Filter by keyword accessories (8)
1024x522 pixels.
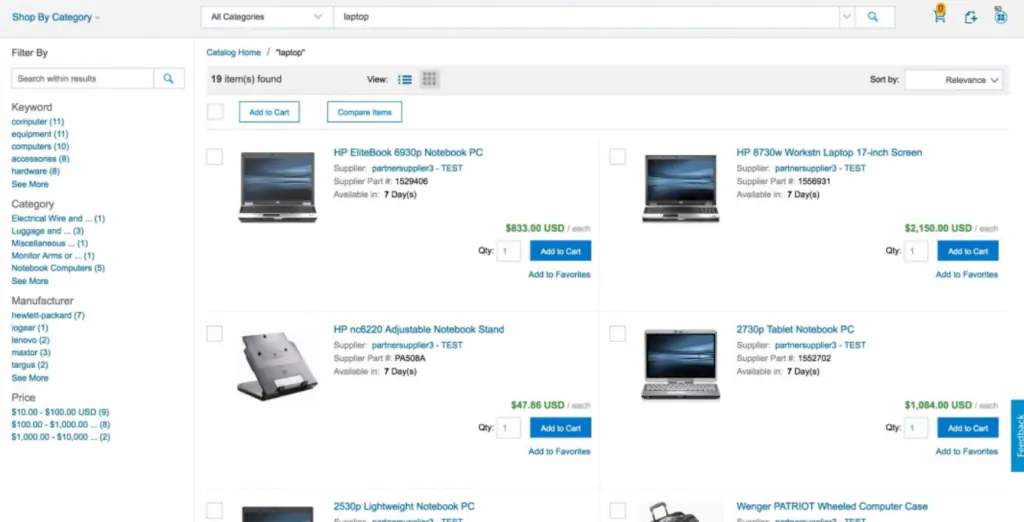click(x=40, y=159)
